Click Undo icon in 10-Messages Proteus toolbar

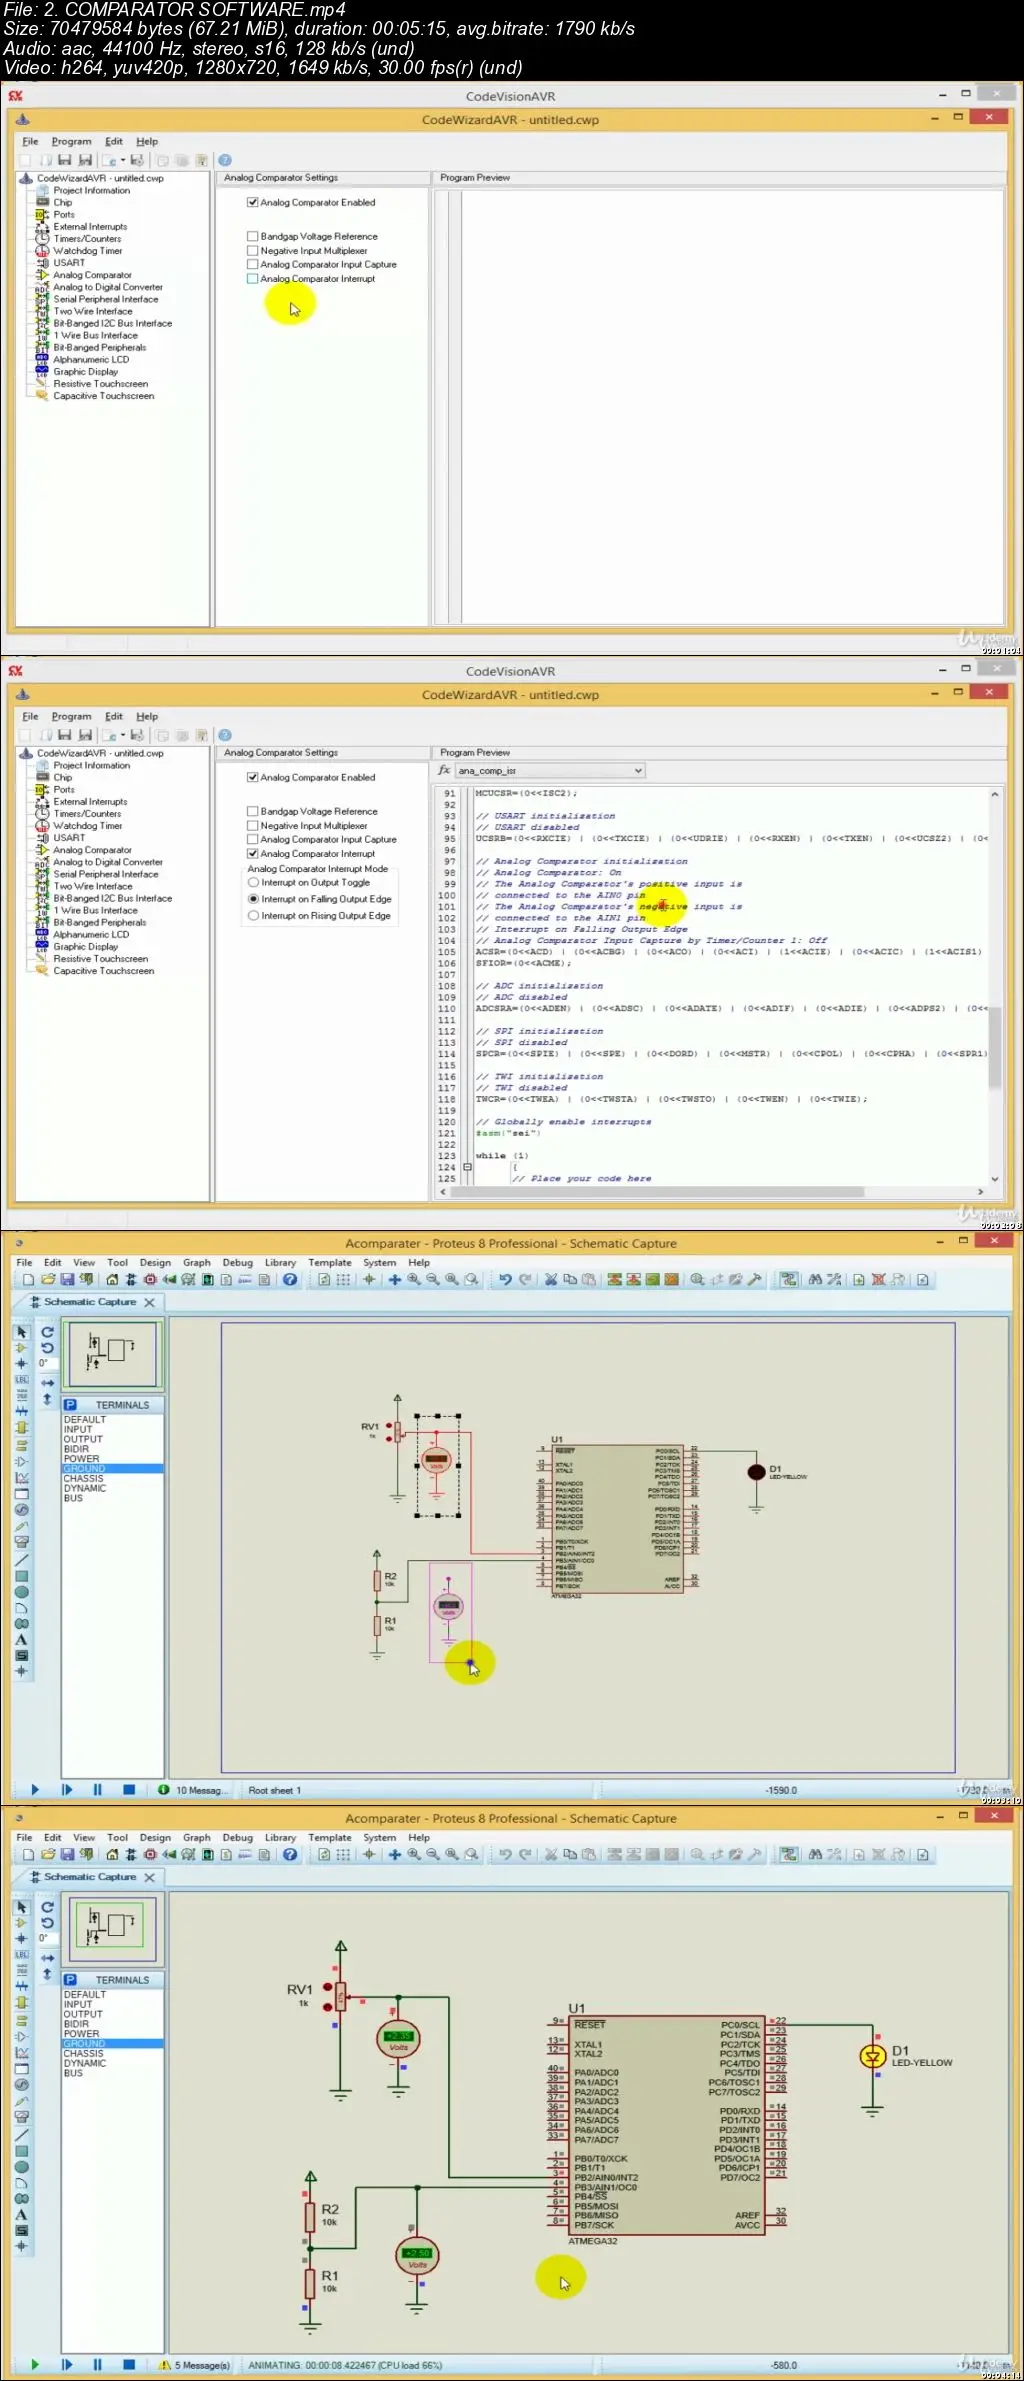505,1279
